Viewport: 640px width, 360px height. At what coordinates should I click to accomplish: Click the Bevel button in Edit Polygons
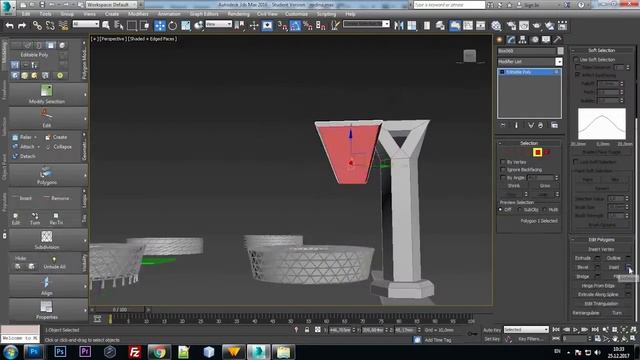(583, 267)
